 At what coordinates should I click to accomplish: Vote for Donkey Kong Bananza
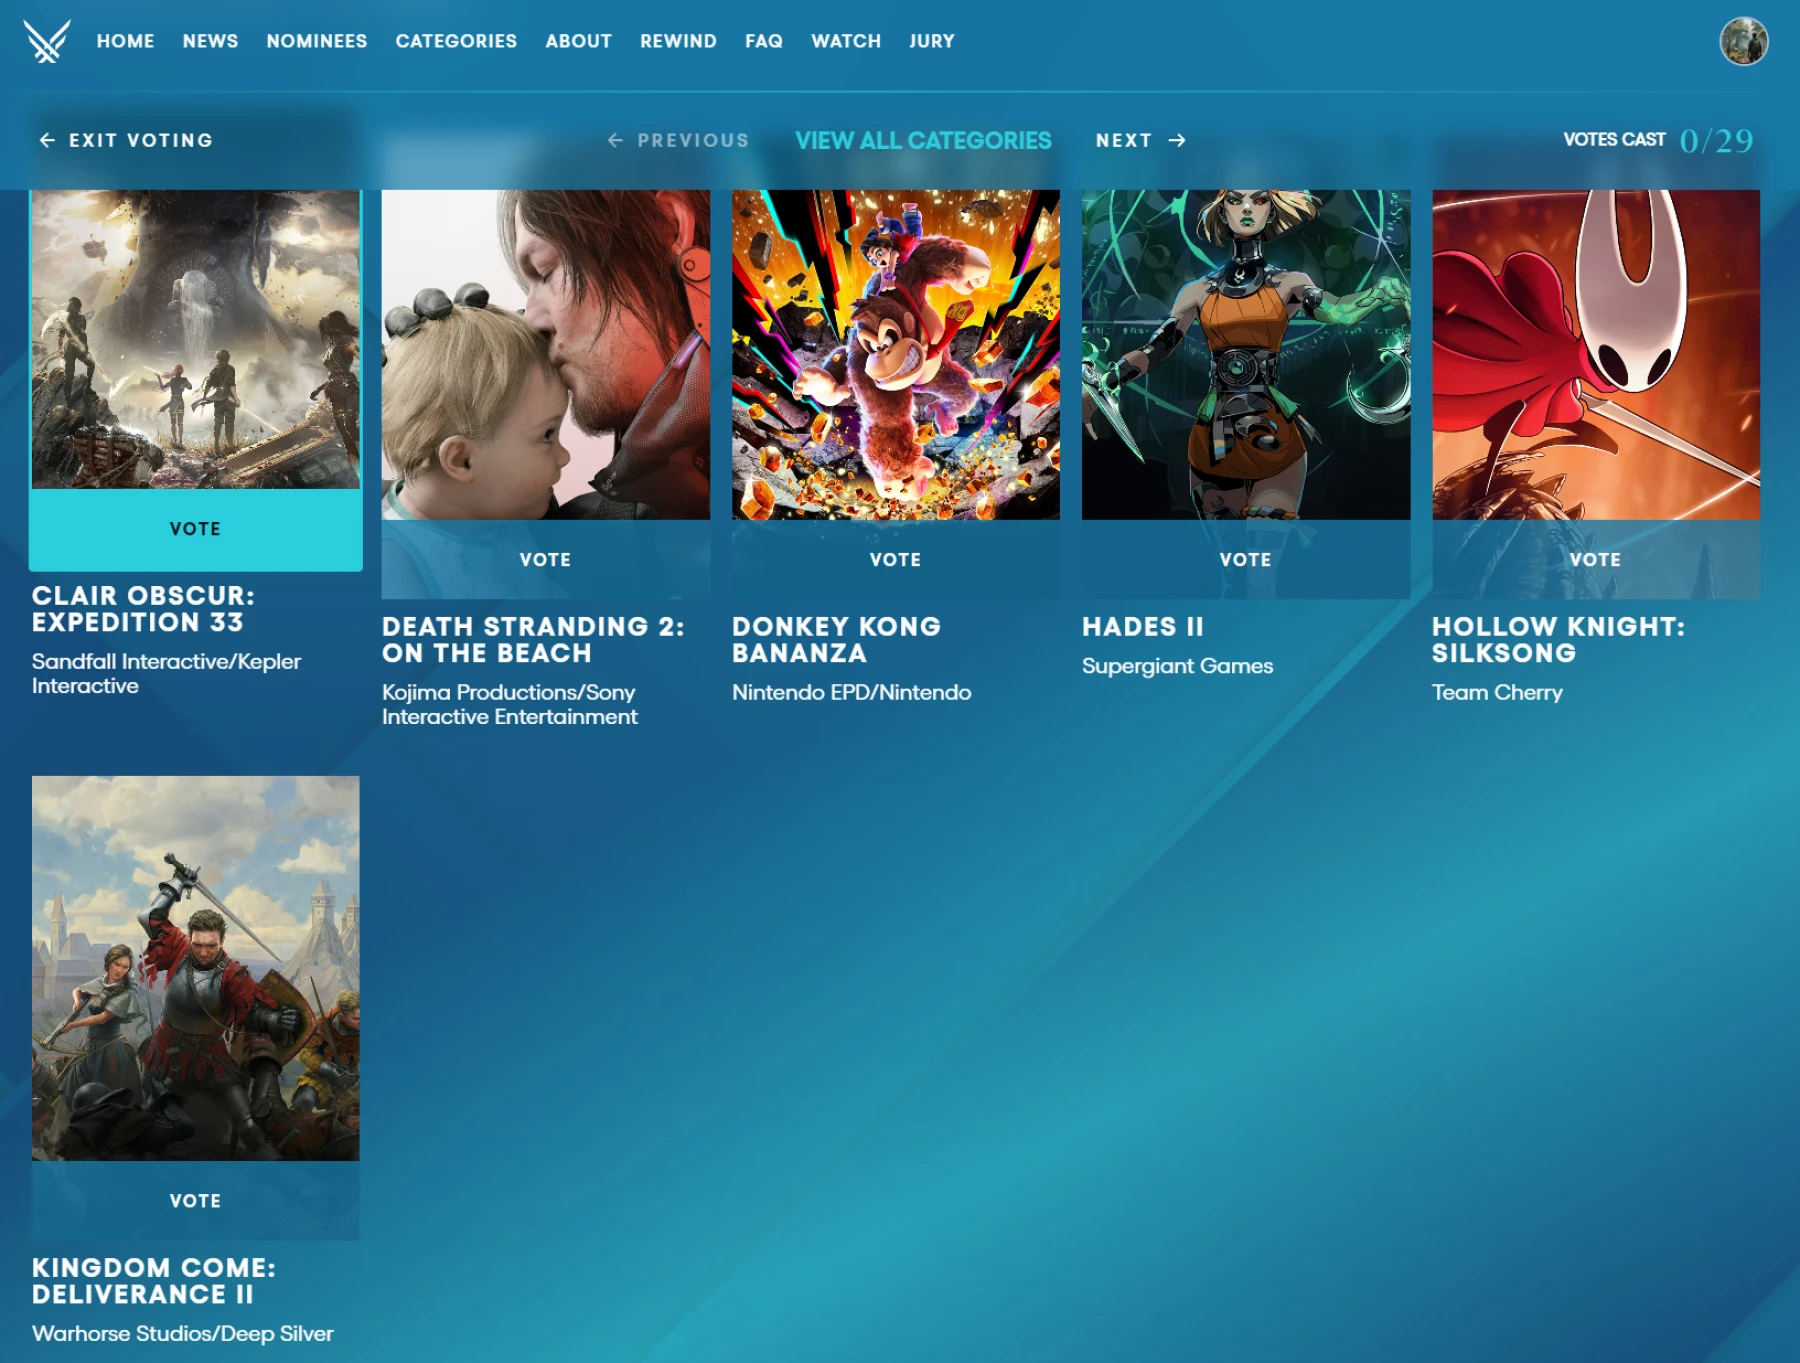pyautogui.click(x=896, y=559)
